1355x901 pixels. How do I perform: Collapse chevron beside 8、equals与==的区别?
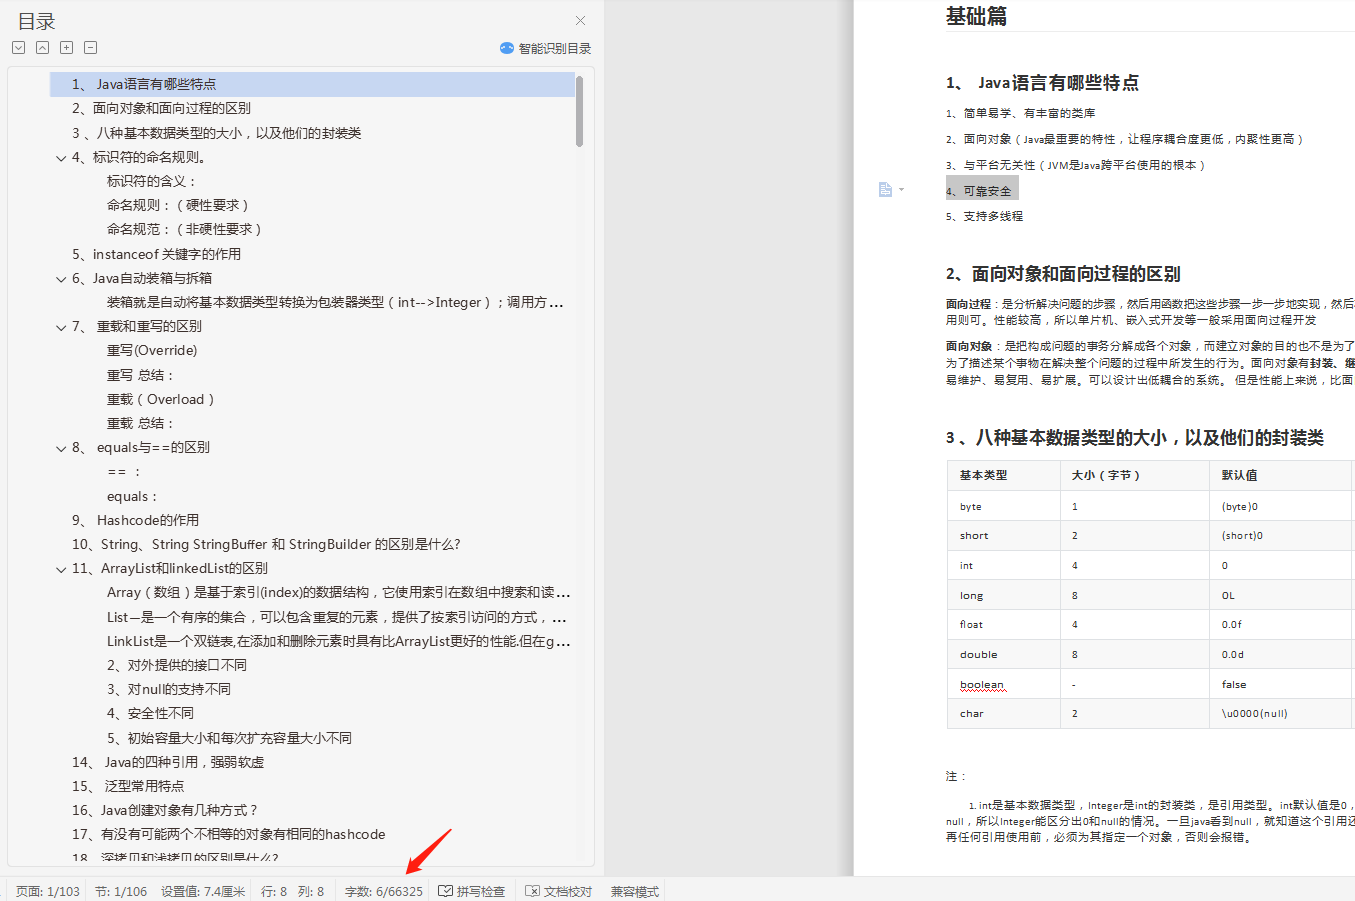click(61, 448)
